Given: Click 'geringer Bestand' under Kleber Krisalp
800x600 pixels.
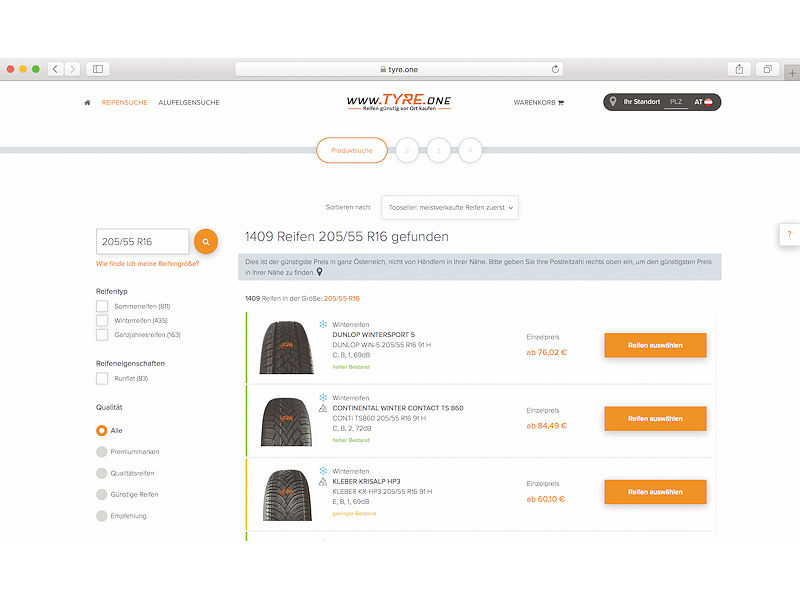Looking at the screenshot, I should click(354, 514).
